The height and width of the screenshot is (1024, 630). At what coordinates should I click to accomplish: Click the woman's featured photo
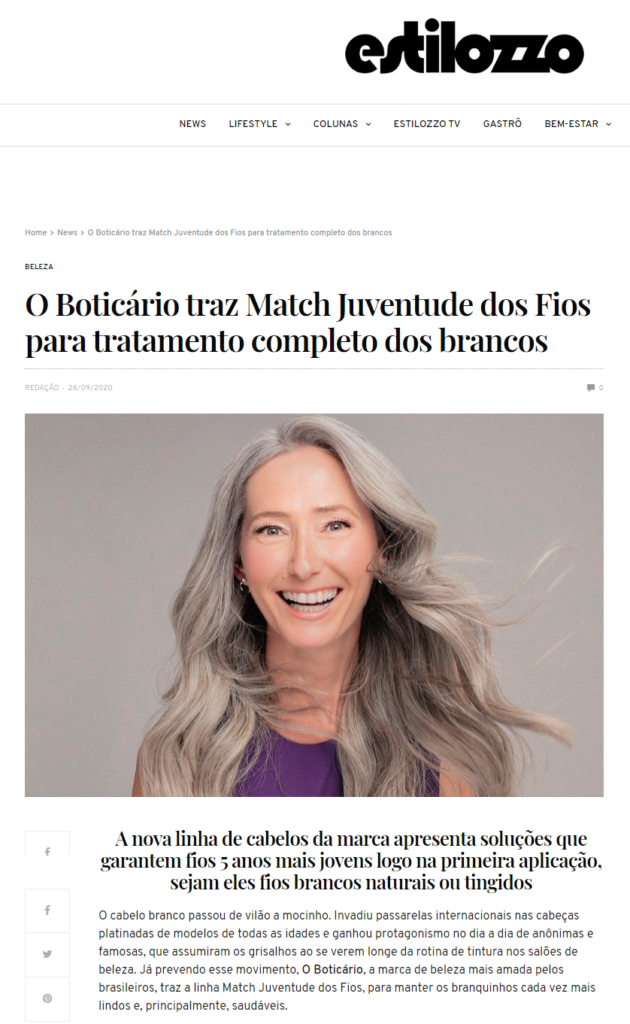coord(314,605)
